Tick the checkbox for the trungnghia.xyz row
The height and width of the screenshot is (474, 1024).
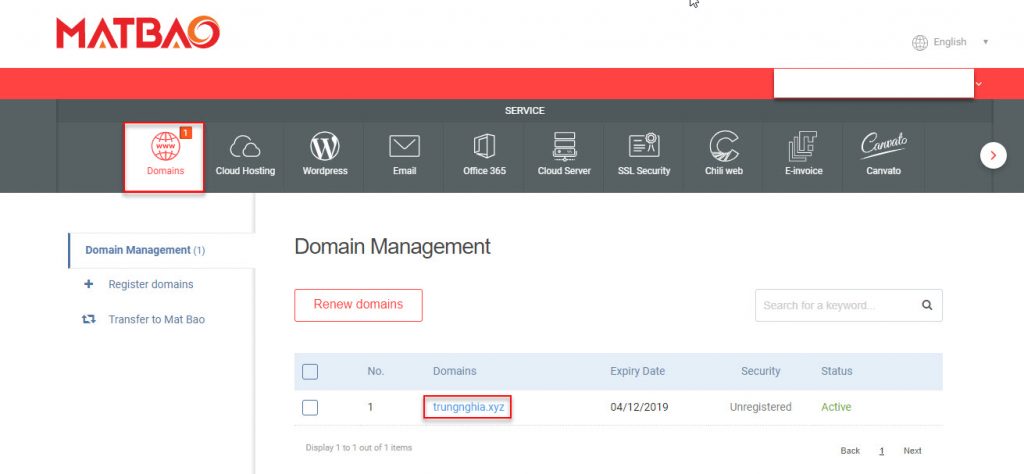[310, 407]
